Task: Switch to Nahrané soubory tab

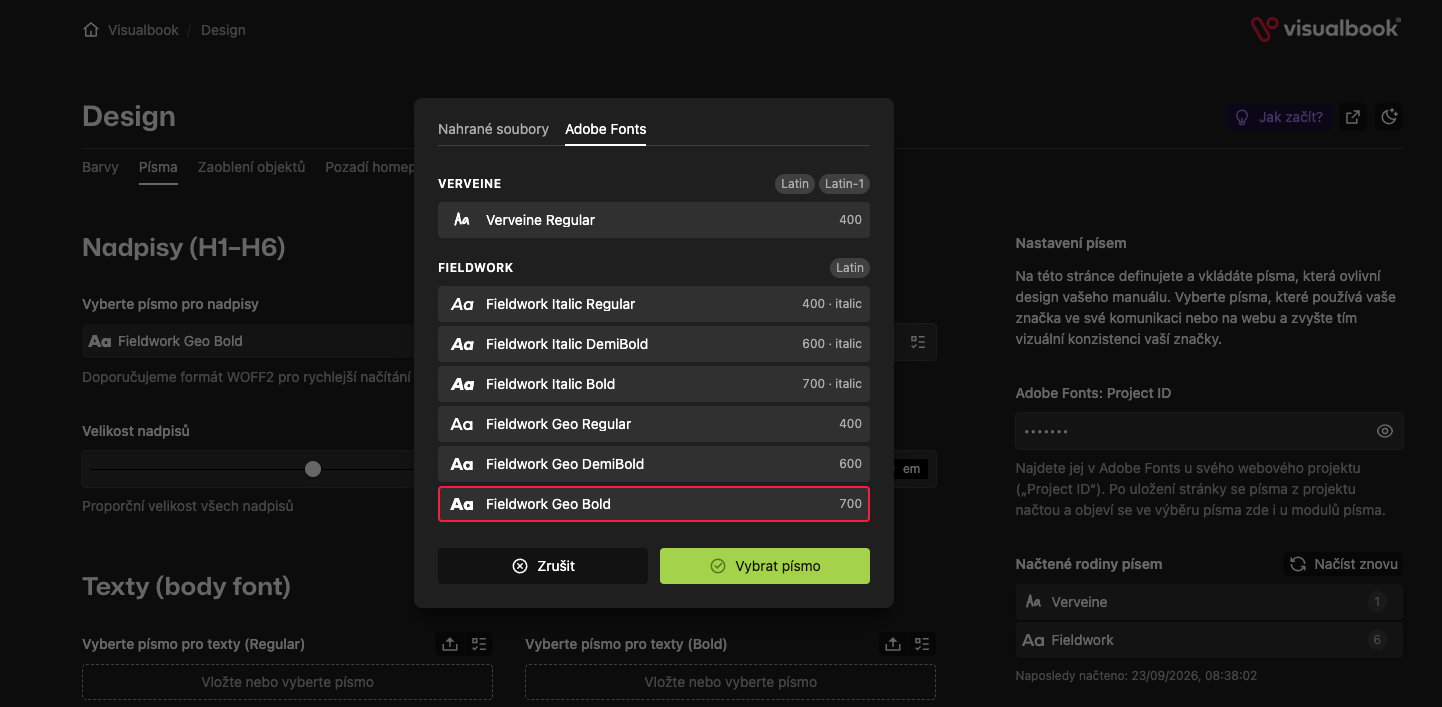Action: click(493, 129)
